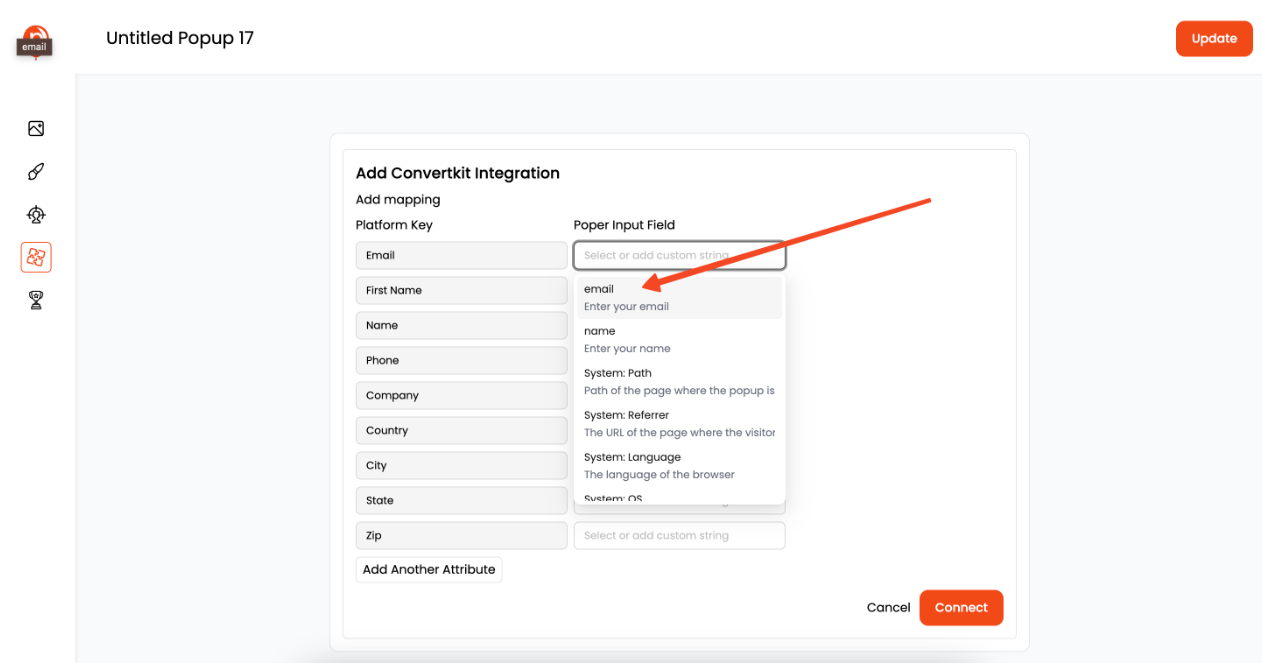Open the paintbrush design icon in sidebar
The image size is (1262, 664).
(x=36, y=172)
